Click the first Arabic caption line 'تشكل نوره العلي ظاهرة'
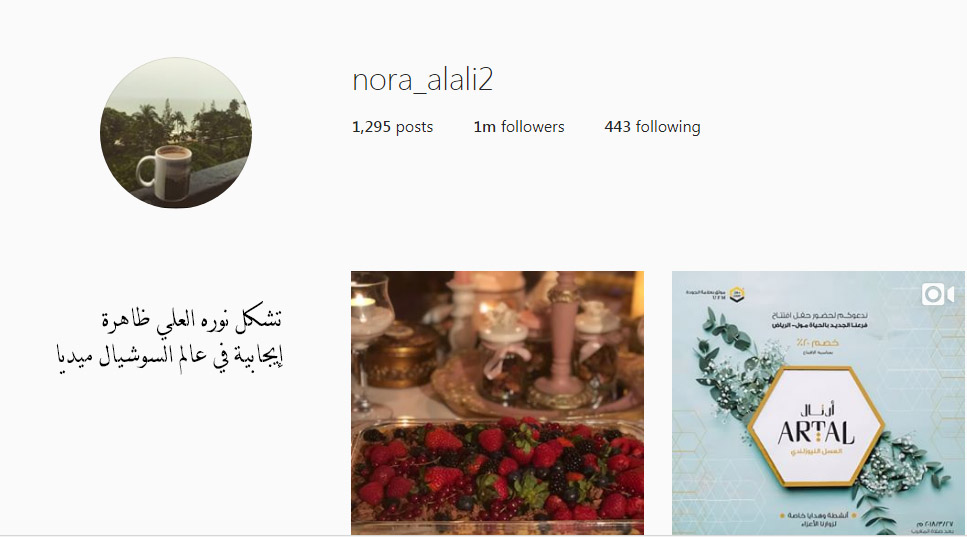The height and width of the screenshot is (537, 967). click(191, 321)
